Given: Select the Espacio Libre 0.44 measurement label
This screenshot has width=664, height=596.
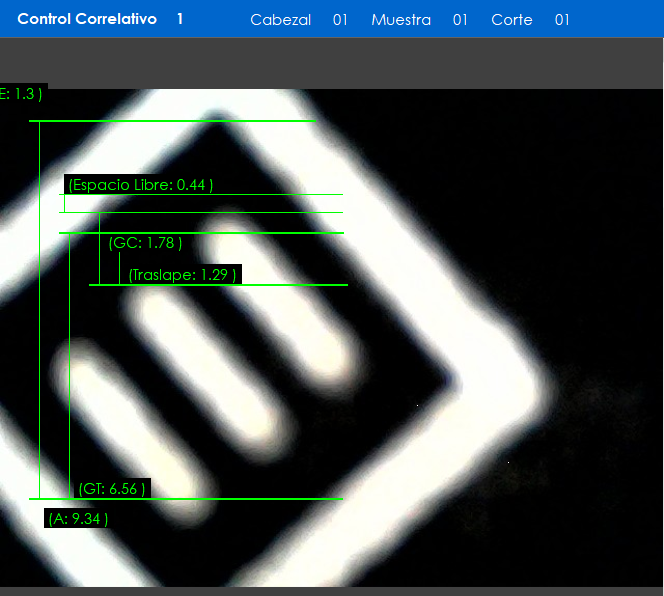Looking at the screenshot, I should (140, 185).
